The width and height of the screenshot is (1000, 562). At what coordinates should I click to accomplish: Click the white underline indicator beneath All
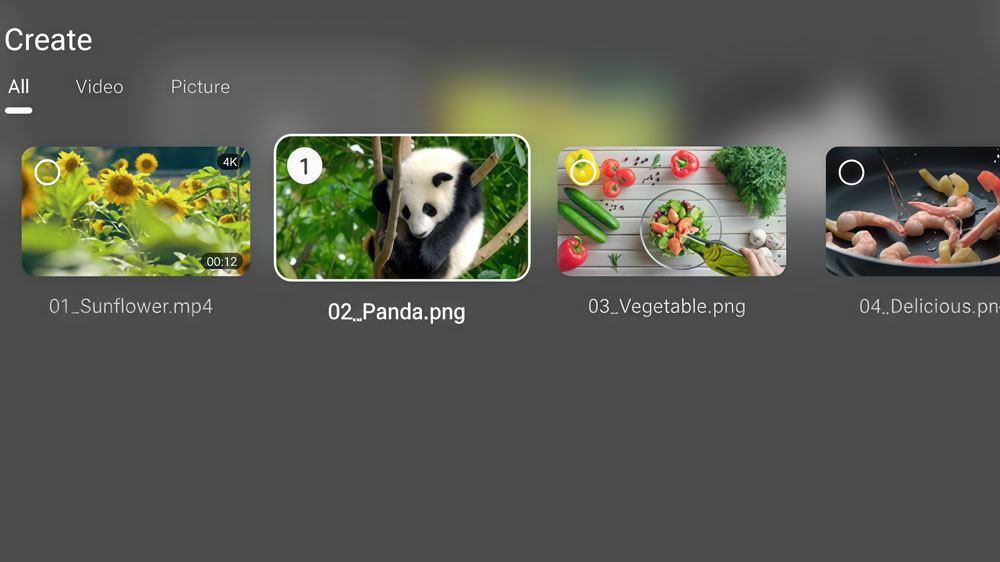(x=18, y=110)
